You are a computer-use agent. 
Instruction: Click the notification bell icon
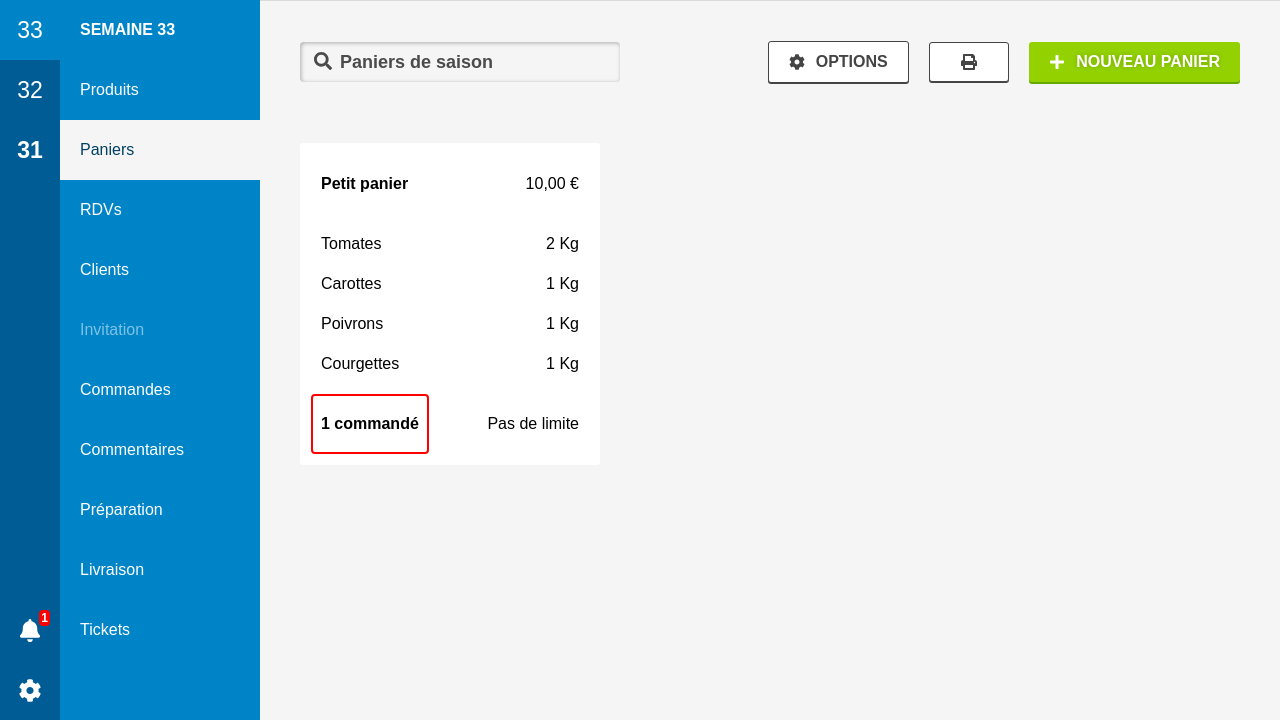click(x=30, y=630)
